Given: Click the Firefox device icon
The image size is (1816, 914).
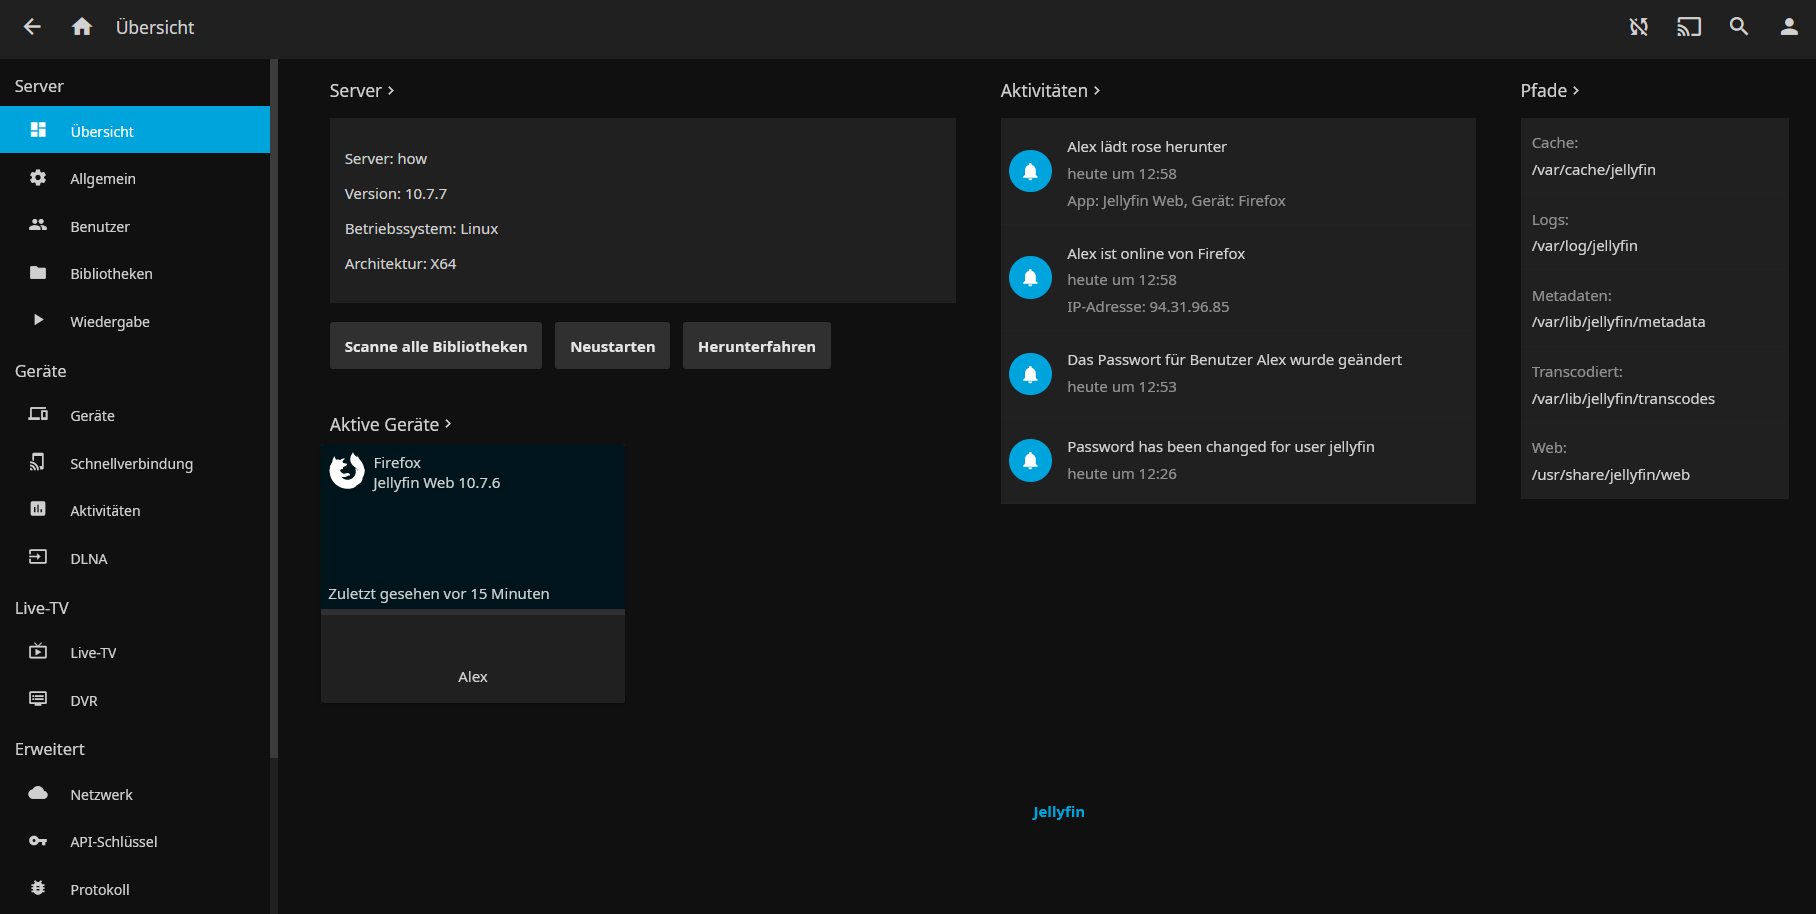Looking at the screenshot, I should pyautogui.click(x=347, y=471).
